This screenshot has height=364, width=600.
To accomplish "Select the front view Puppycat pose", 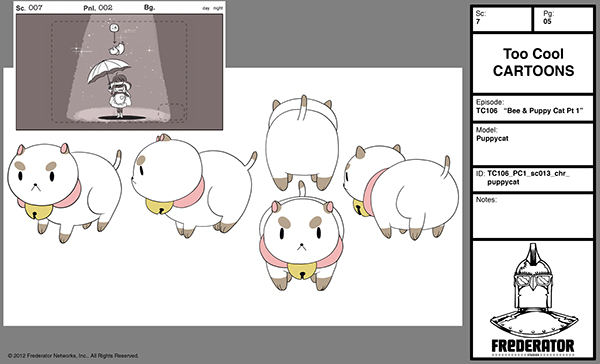I will click(302, 236).
